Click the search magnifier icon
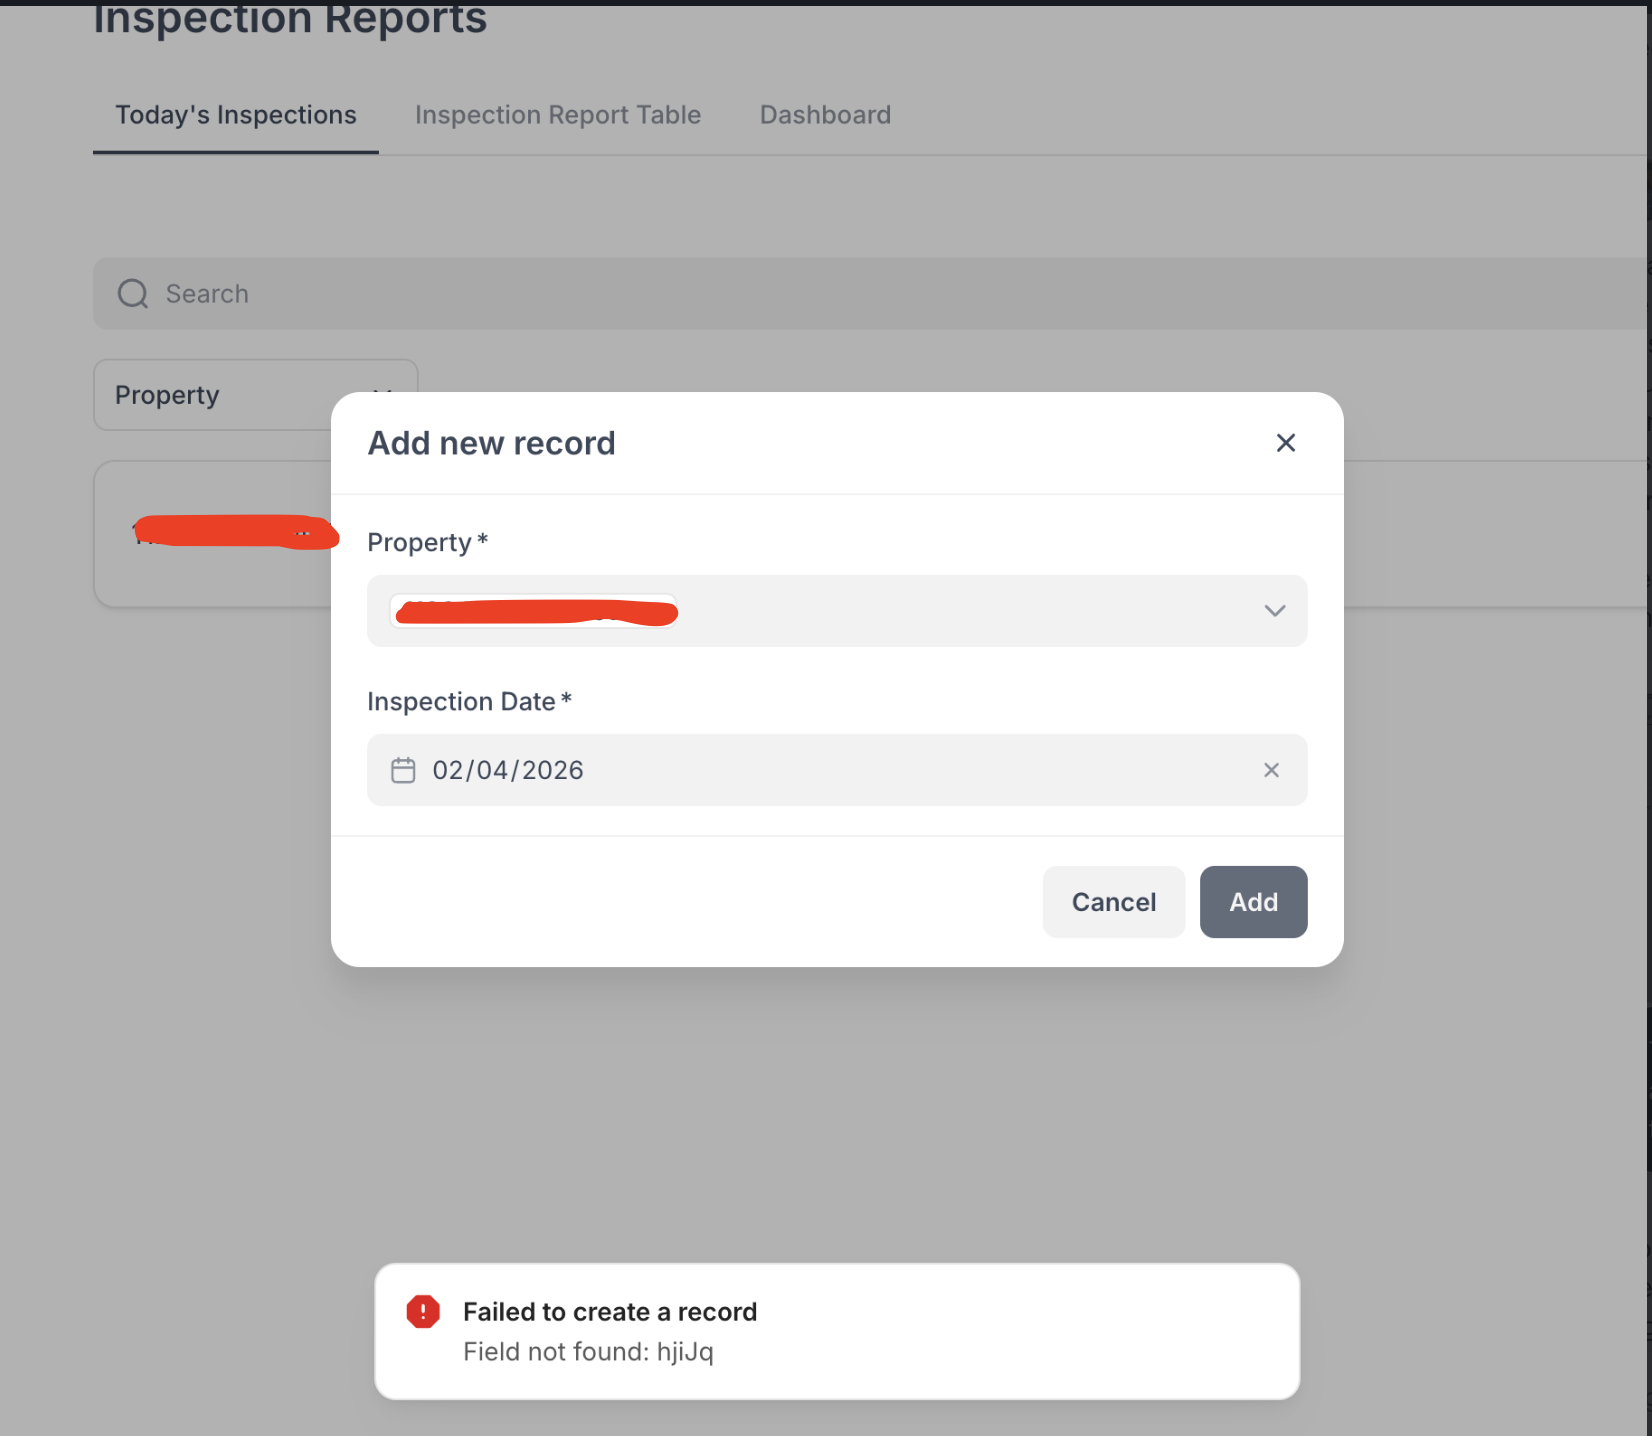 point(133,294)
